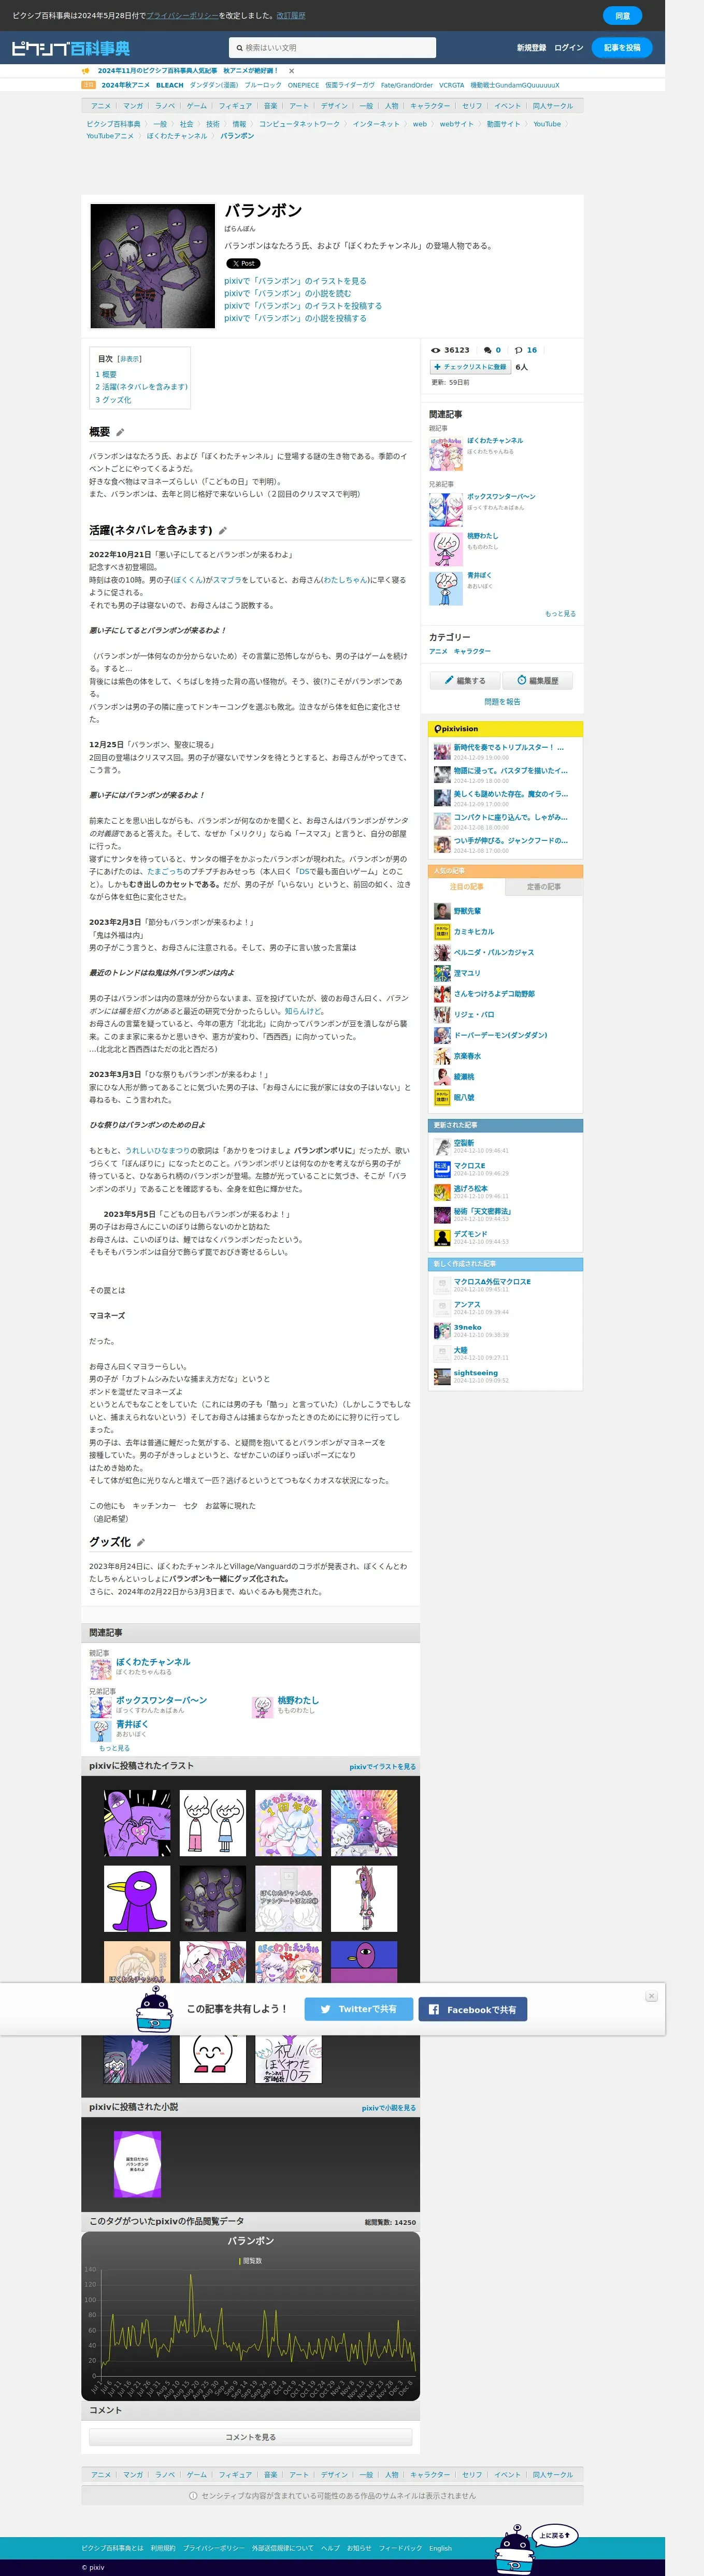This screenshot has width=704, height=2576.
Task: Click 記事を投稿 post article button
Action: tap(622, 48)
